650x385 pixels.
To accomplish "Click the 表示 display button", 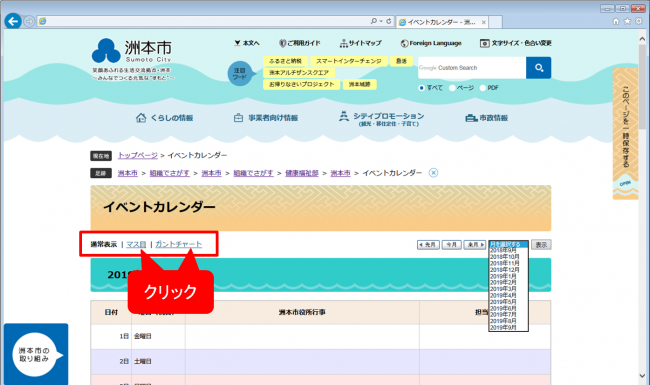I will (x=541, y=245).
